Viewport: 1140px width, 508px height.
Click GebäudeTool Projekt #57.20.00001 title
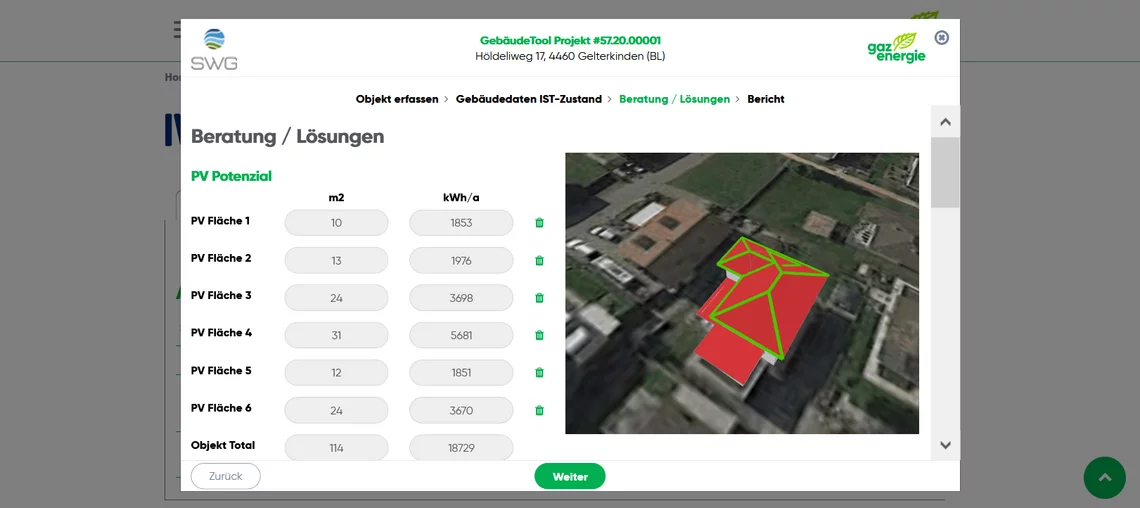pos(570,41)
